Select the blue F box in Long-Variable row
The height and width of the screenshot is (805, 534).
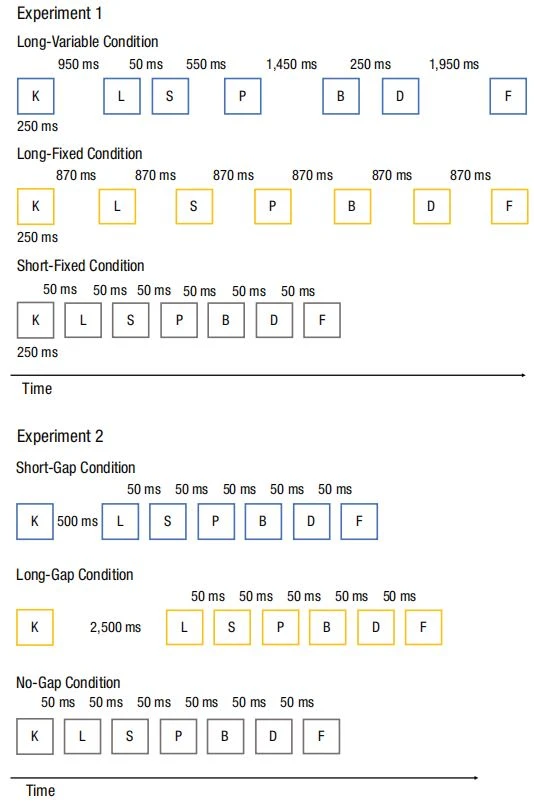(508, 96)
